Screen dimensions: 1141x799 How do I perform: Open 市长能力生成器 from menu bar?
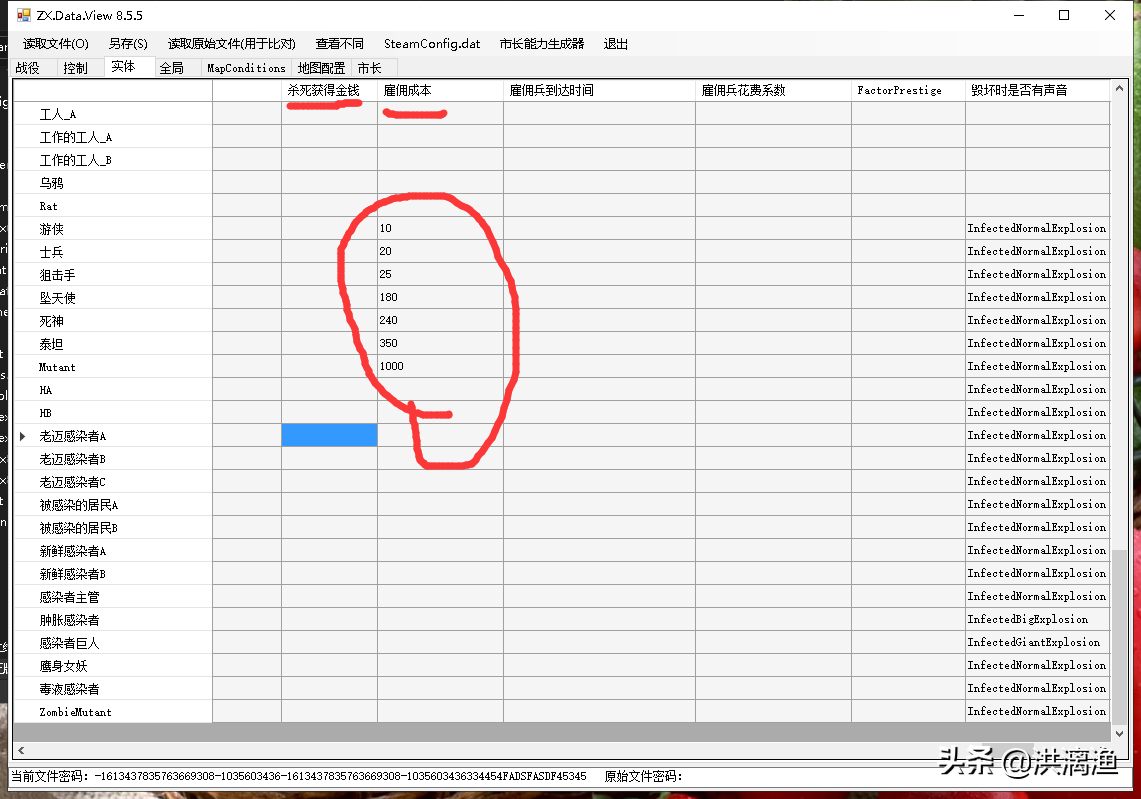pyautogui.click(x=542, y=44)
